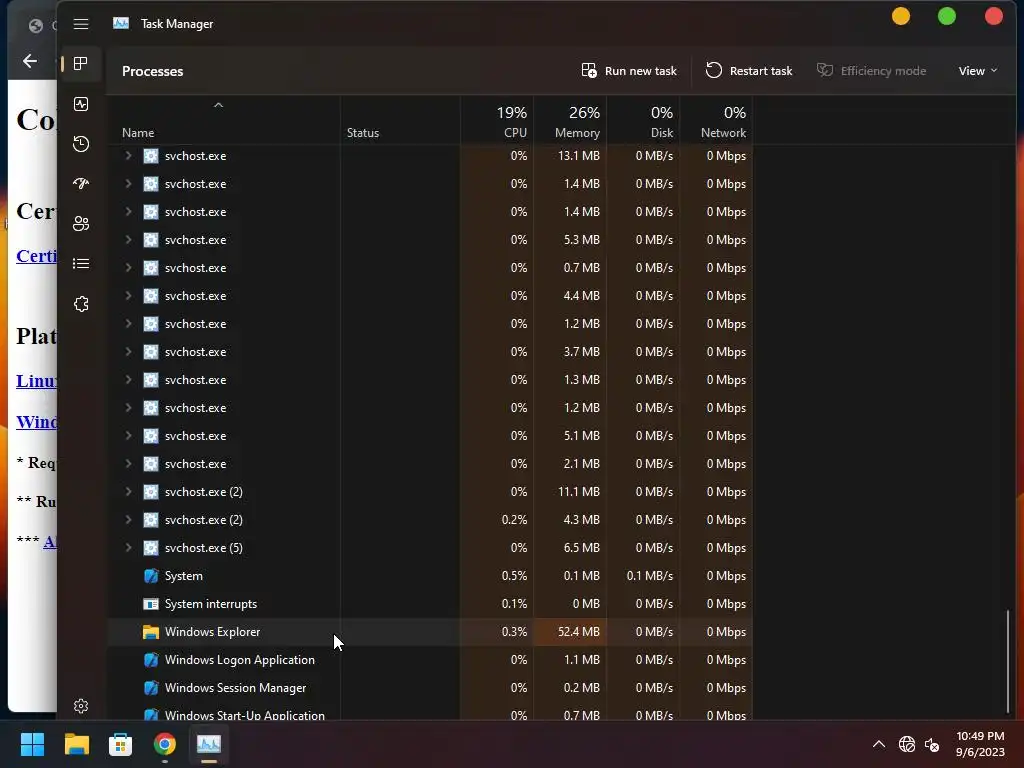Select the Windows Session Manager row
Screen dimensions: 1024x768
coord(430,688)
